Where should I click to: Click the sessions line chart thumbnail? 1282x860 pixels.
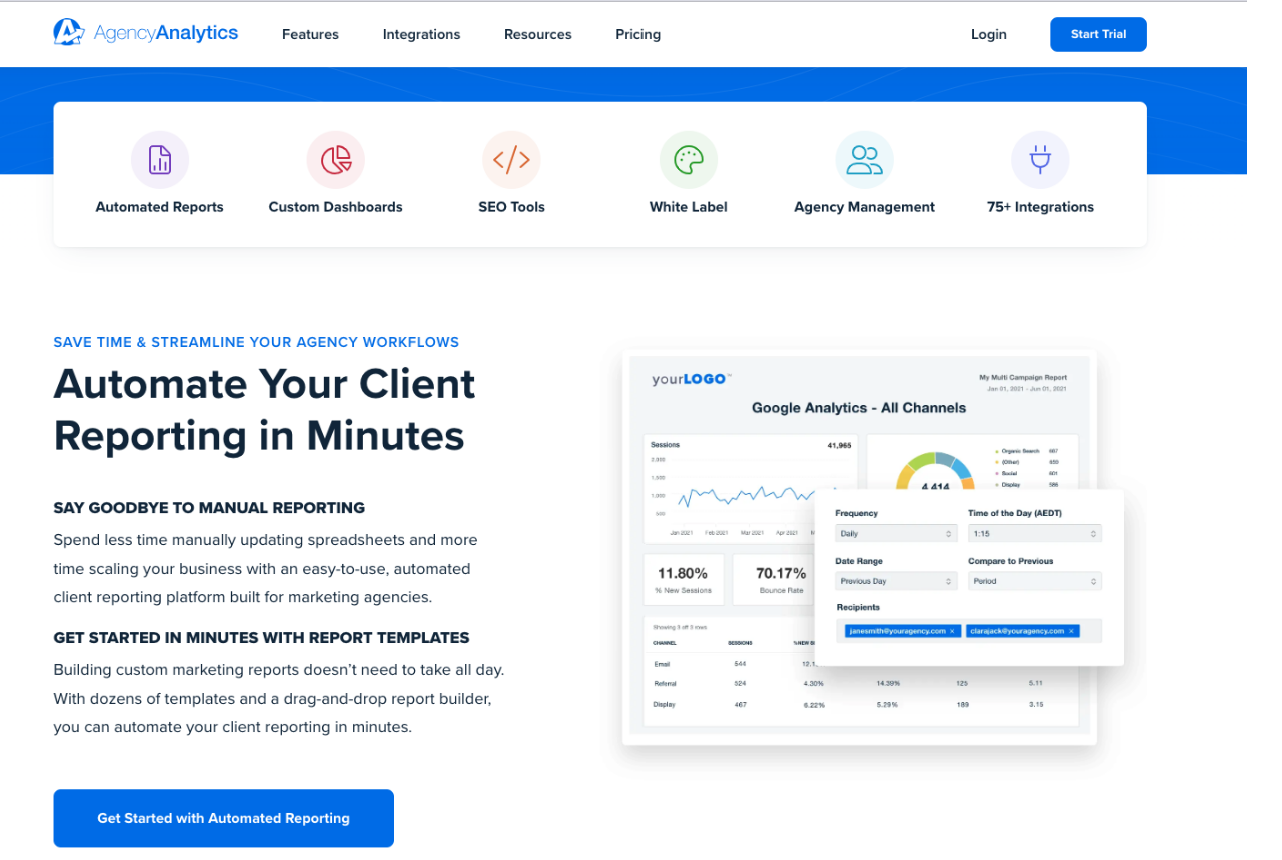coord(749,490)
